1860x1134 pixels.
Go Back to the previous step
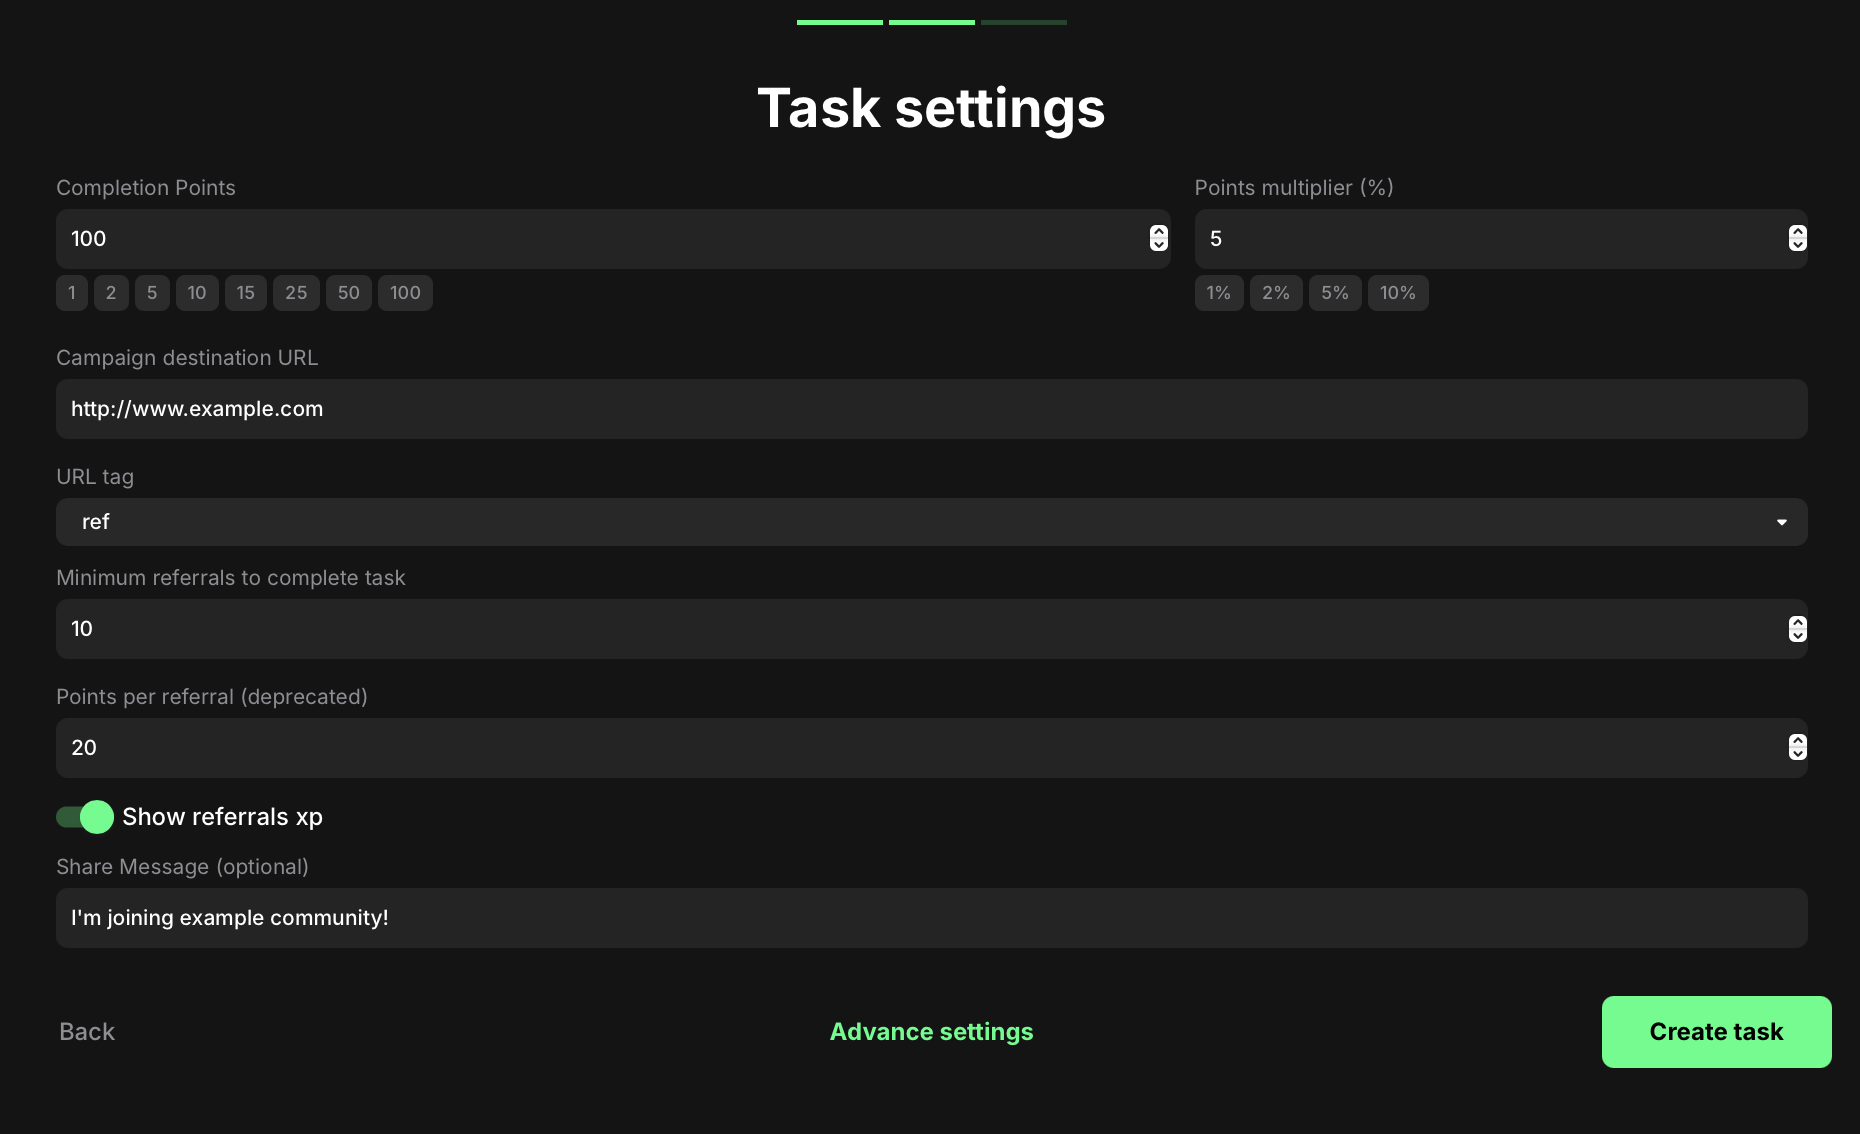(87, 1031)
